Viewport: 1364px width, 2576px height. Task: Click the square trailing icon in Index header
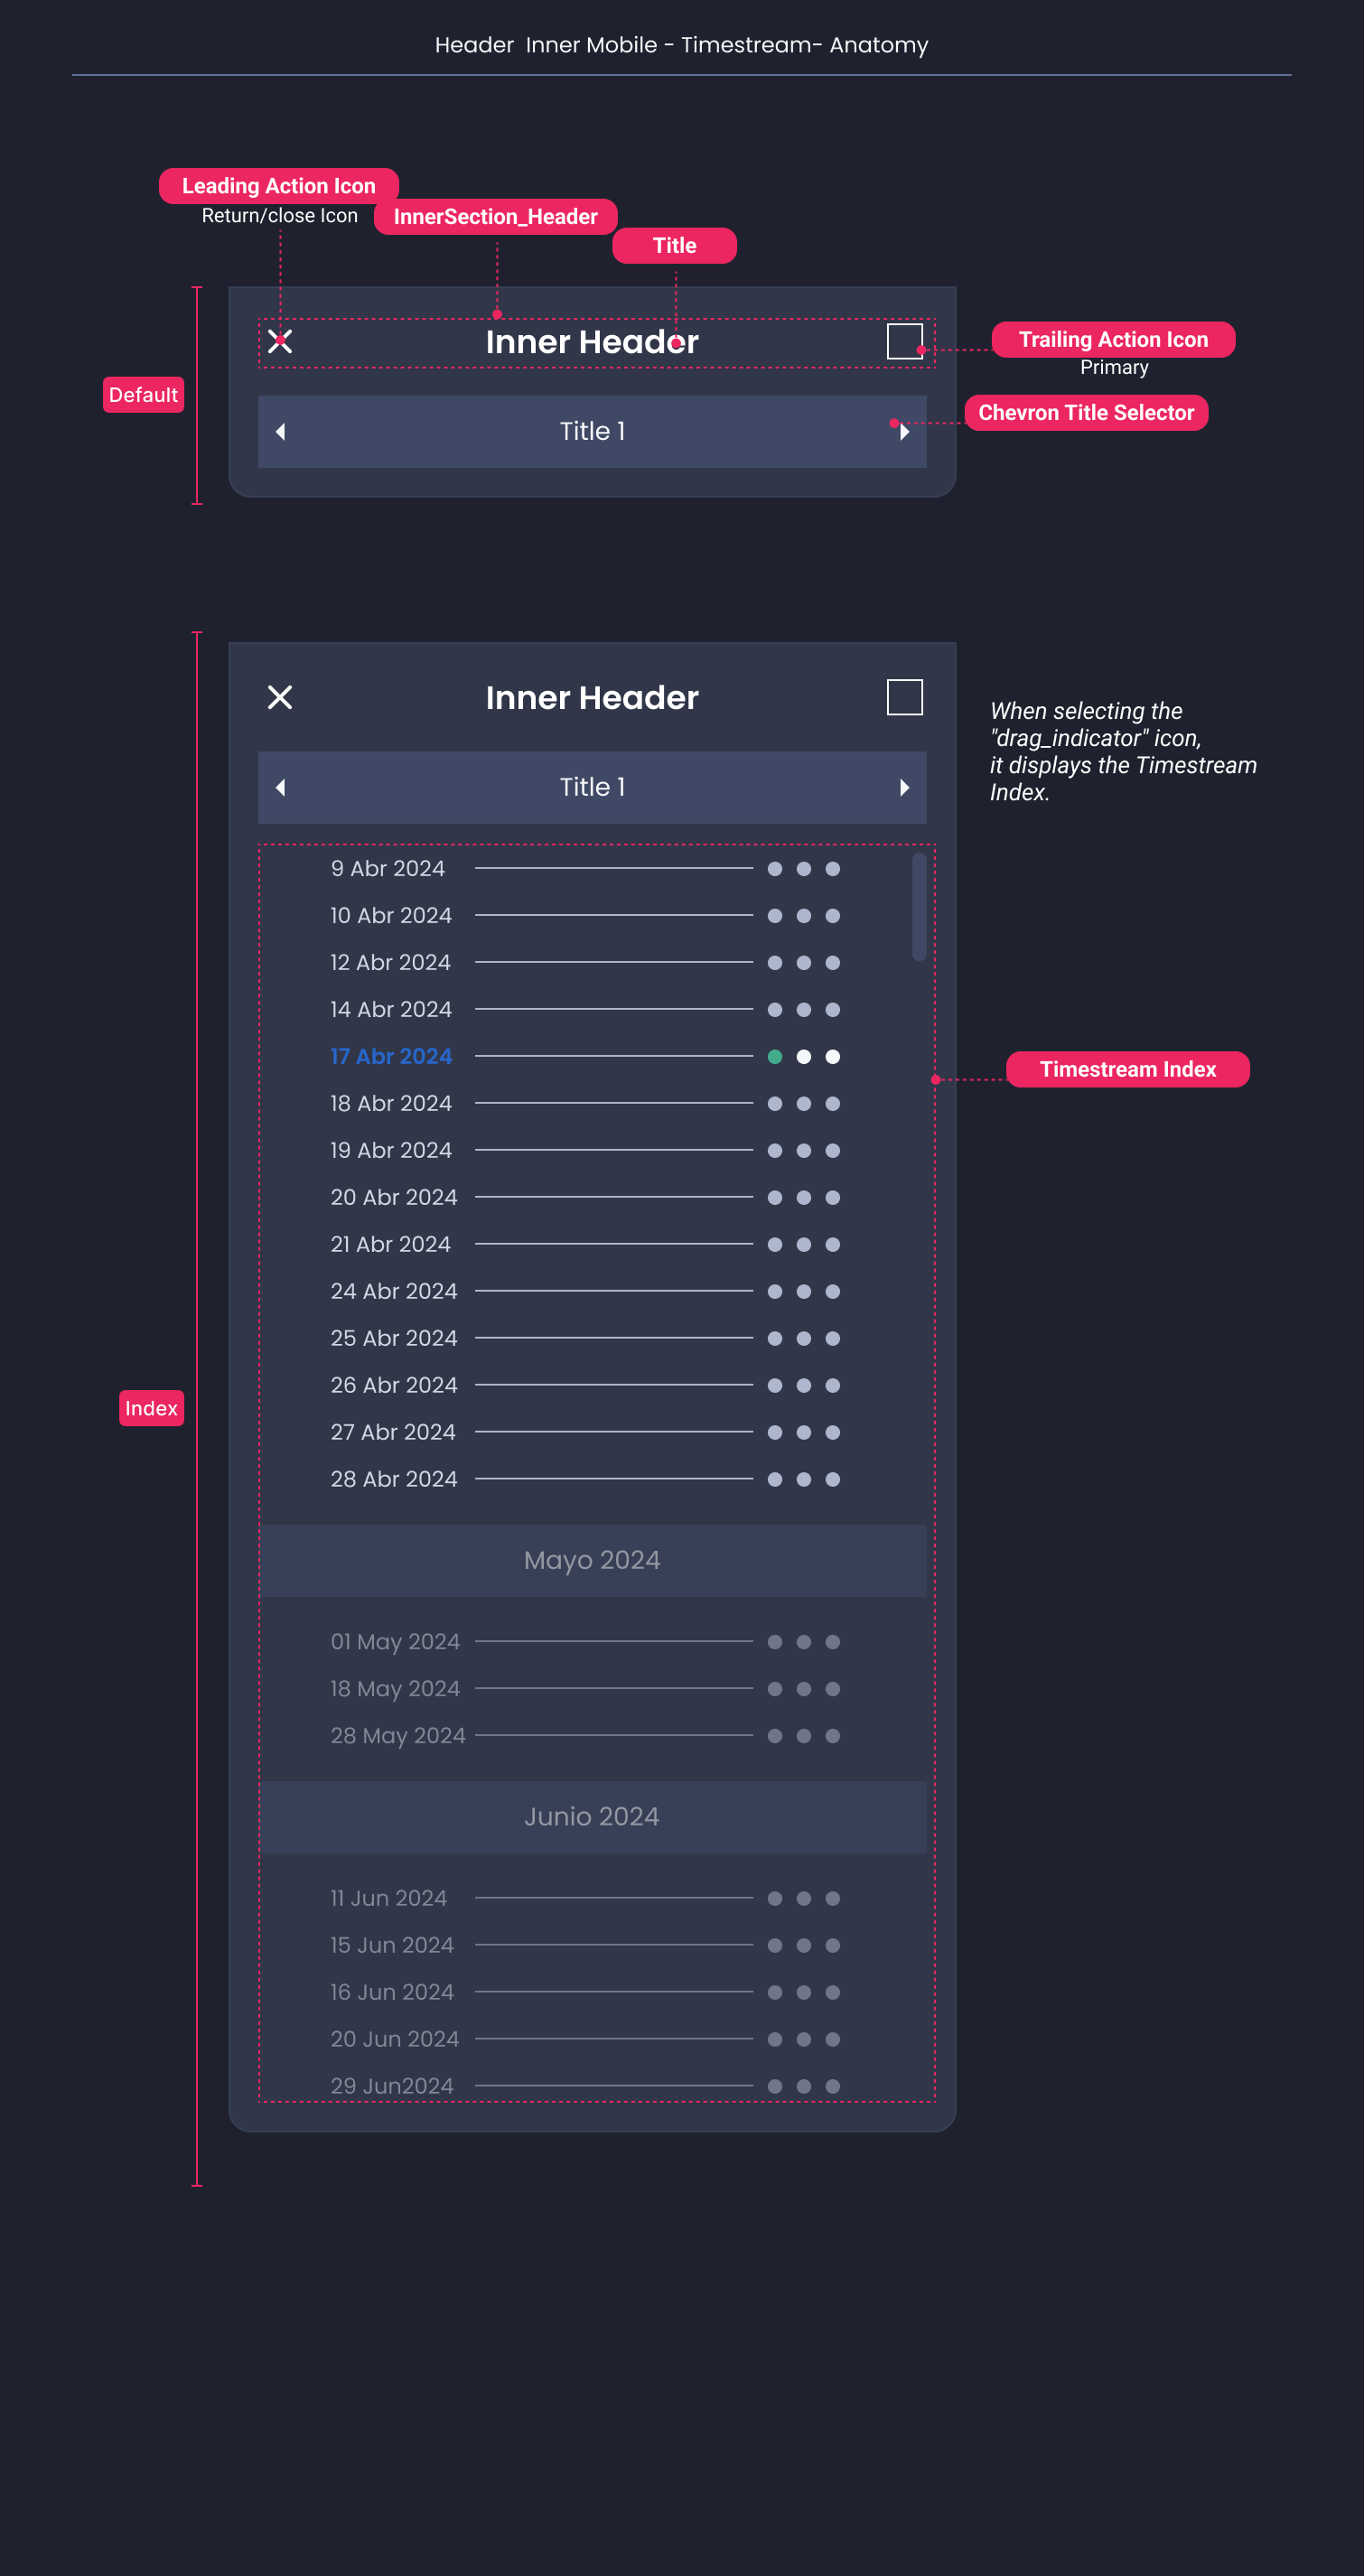[904, 697]
